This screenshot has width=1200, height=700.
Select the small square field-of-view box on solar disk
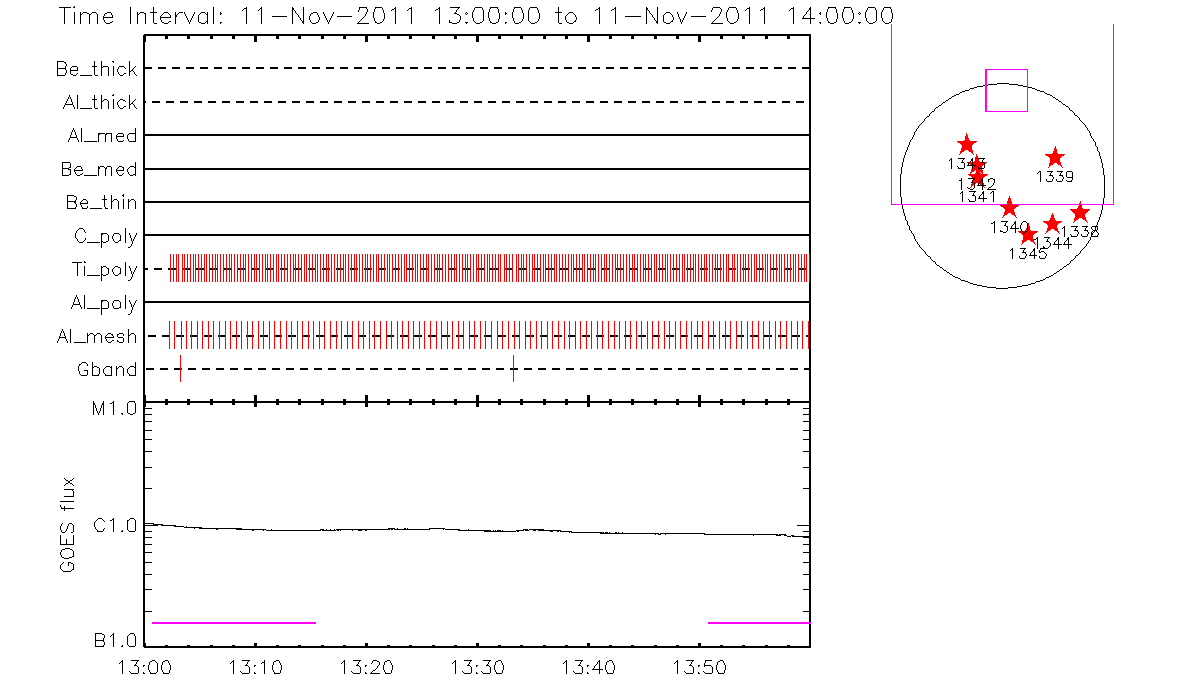point(1007,90)
